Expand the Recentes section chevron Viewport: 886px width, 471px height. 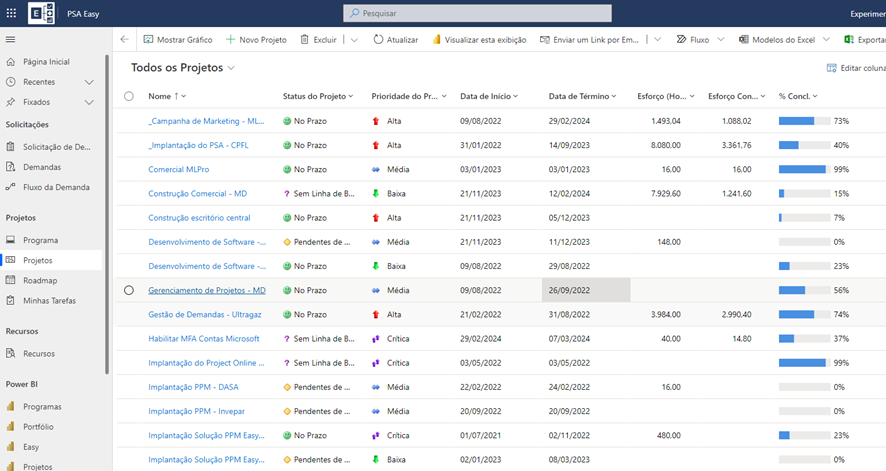click(x=89, y=82)
